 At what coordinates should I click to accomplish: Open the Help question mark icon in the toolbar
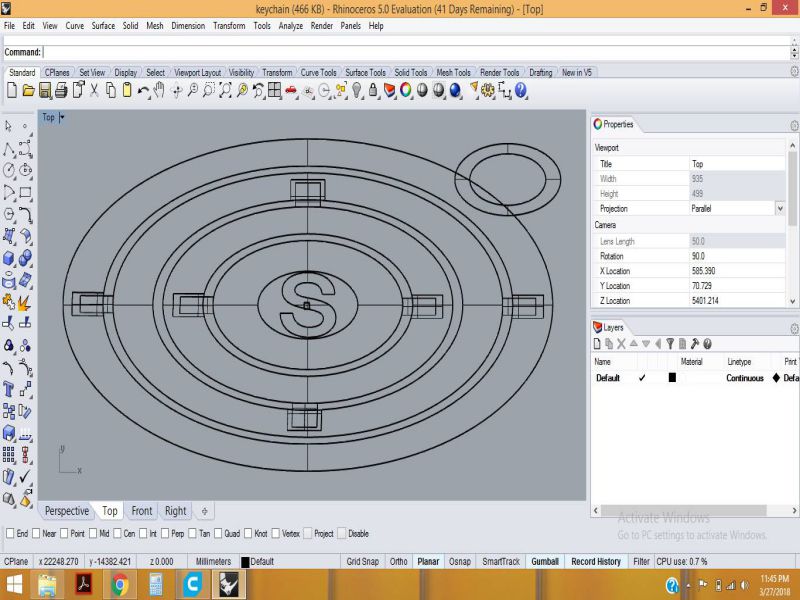[x=521, y=90]
